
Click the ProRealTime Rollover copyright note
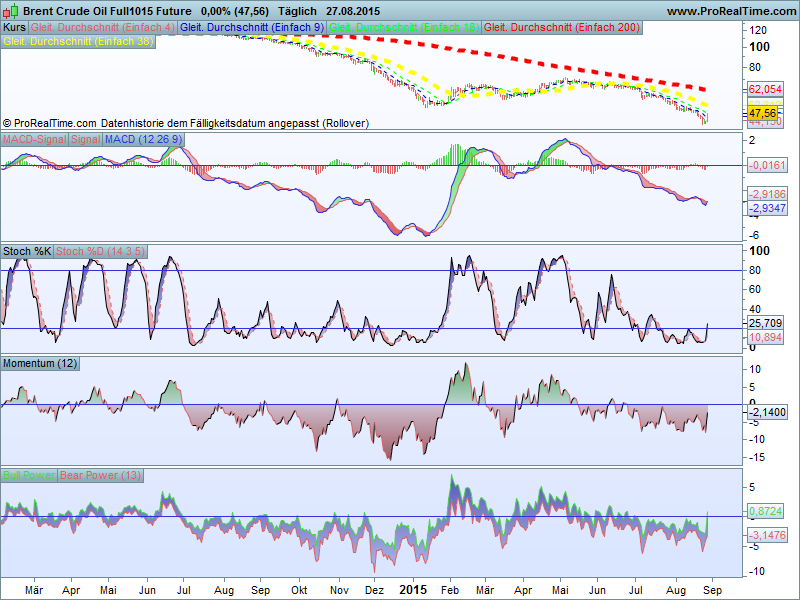click(x=186, y=123)
